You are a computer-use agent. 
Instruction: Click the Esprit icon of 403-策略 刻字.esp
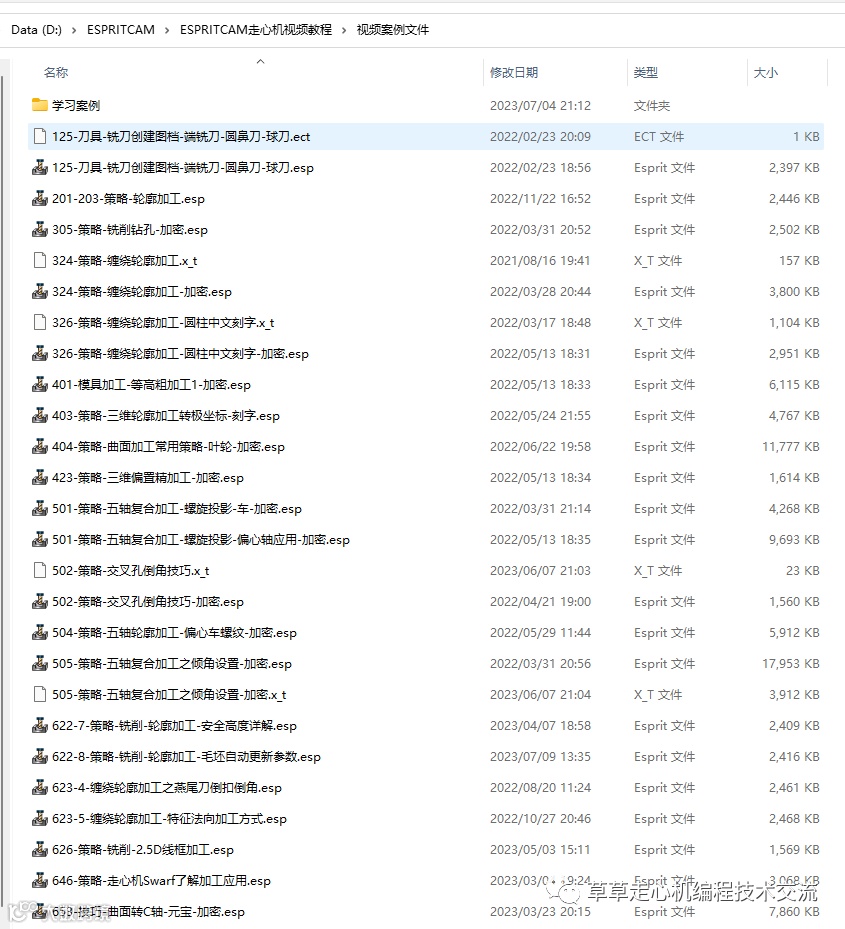(40, 415)
